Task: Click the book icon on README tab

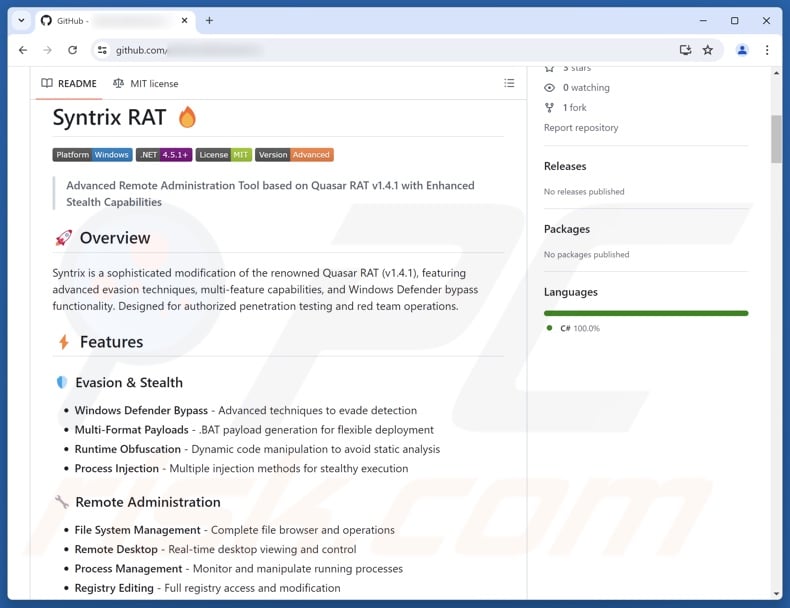Action: pos(47,83)
